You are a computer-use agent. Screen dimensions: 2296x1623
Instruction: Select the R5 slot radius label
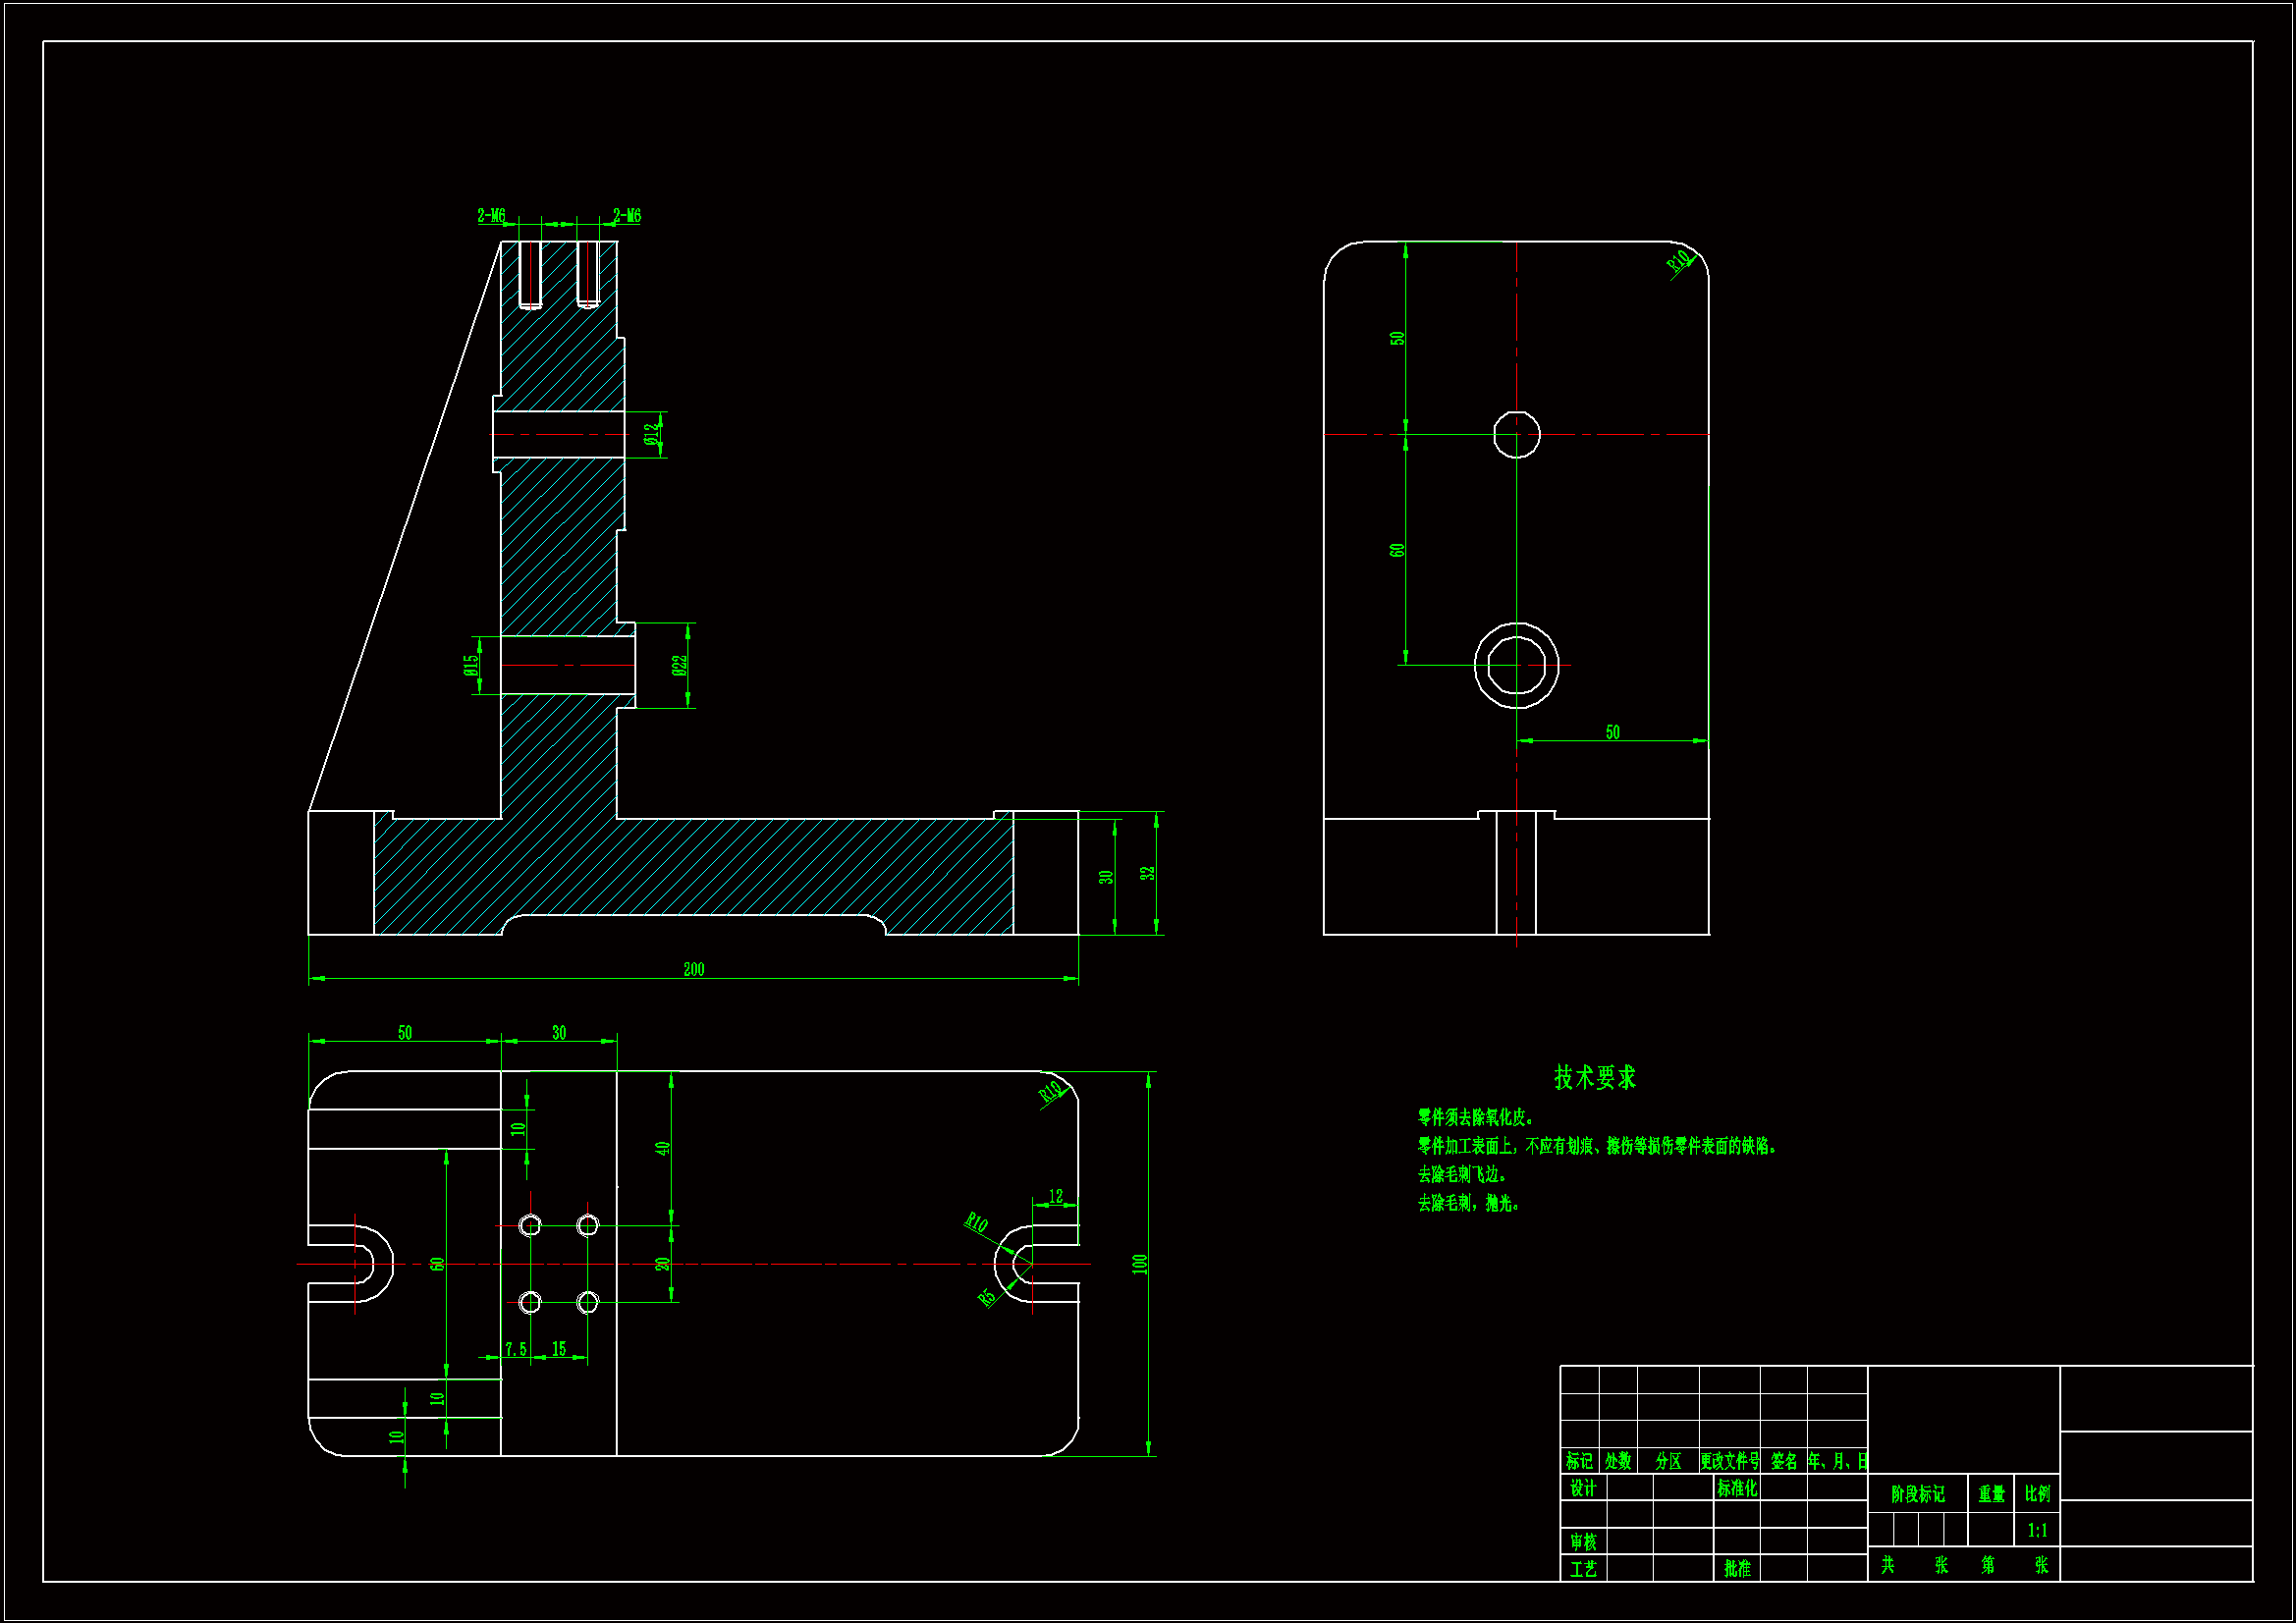pyautogui.click(x=987, y=1297)
